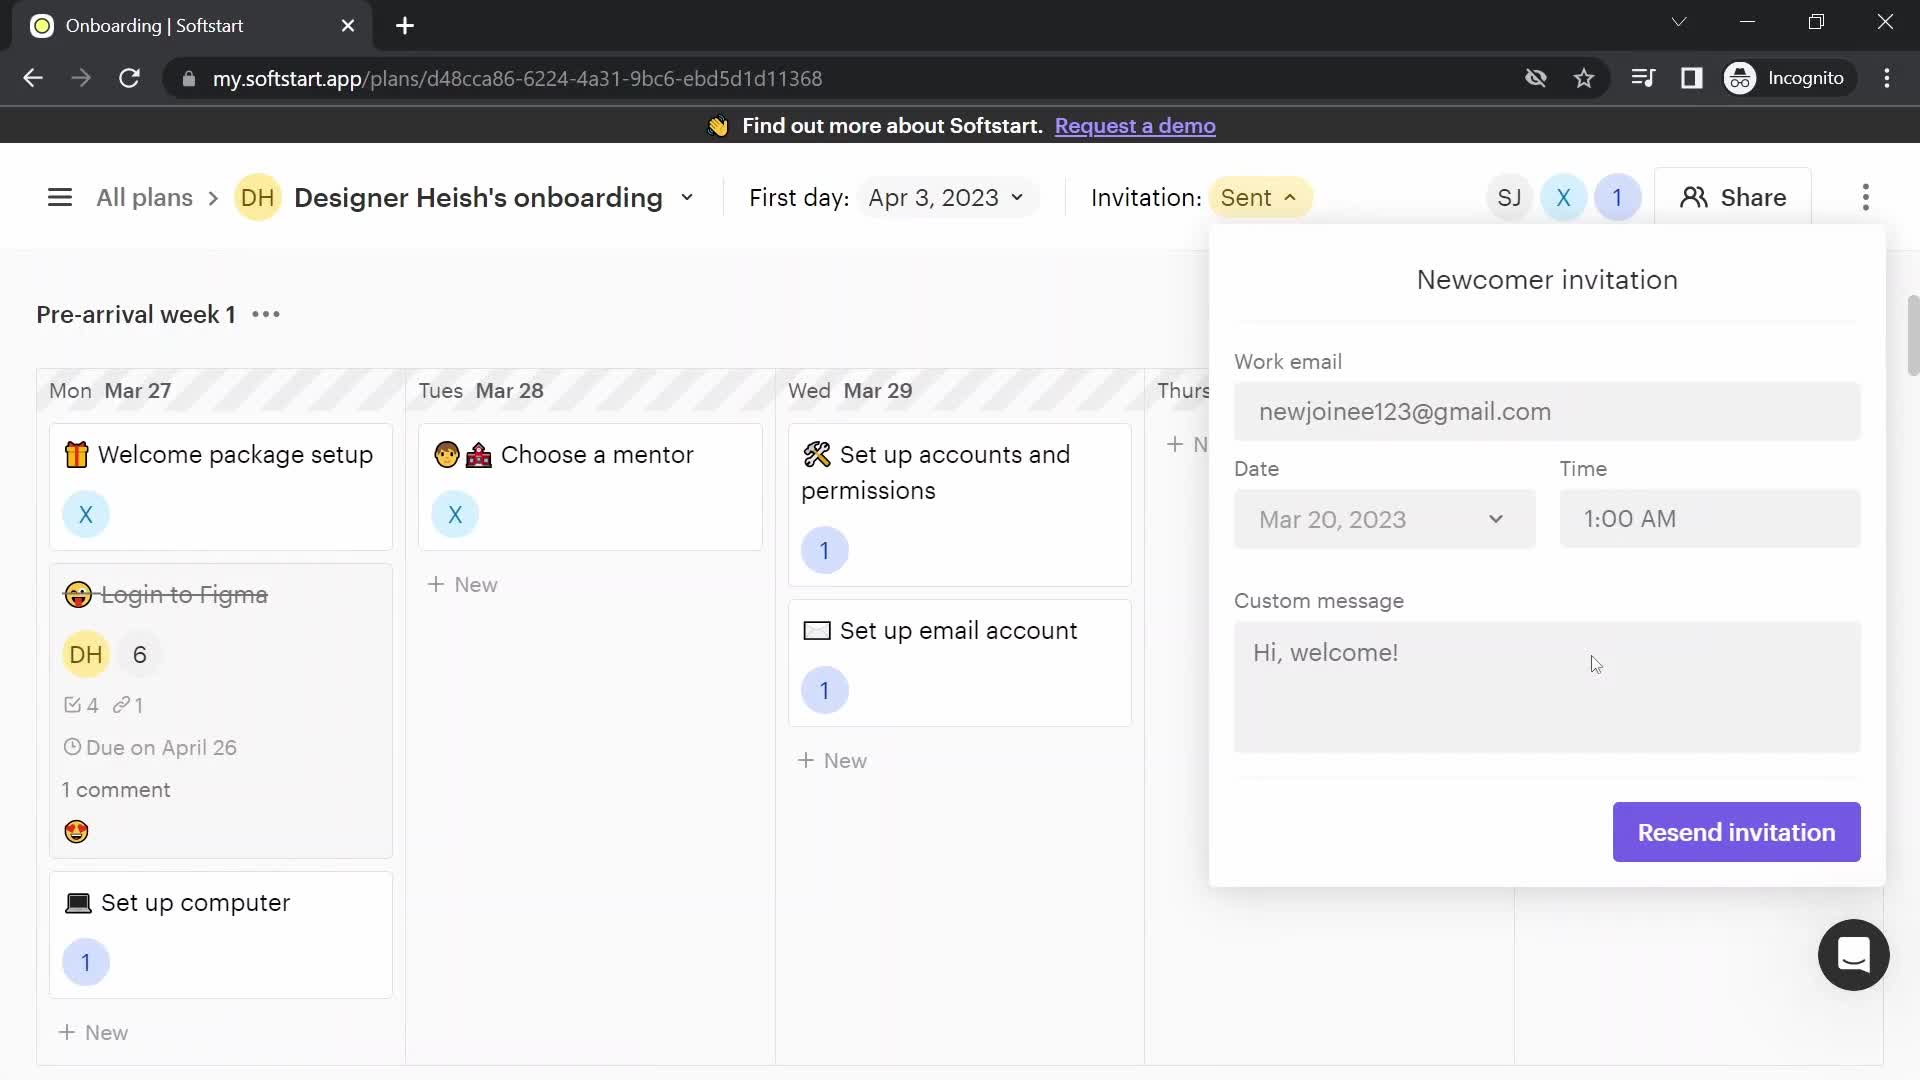Click the three-dot menu on Pre-arrival week 1
1920x1080 pixels.
[265, 314]
